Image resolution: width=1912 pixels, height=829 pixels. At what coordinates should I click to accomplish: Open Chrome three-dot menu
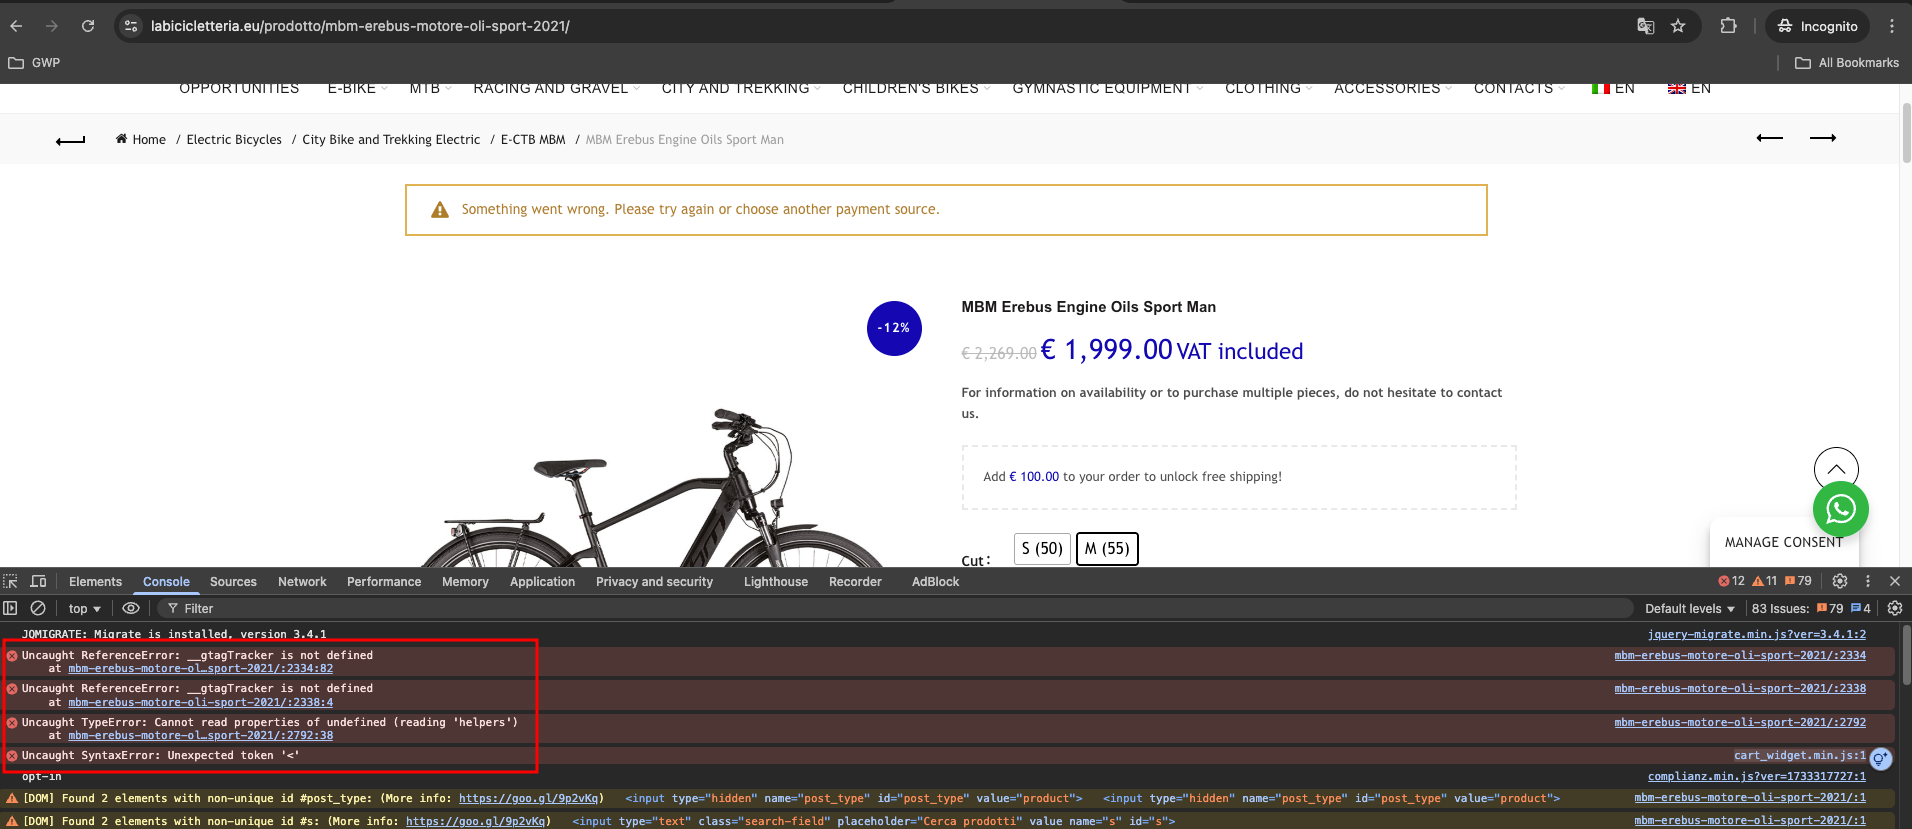pyautogui.click(x=1892, y=26)
